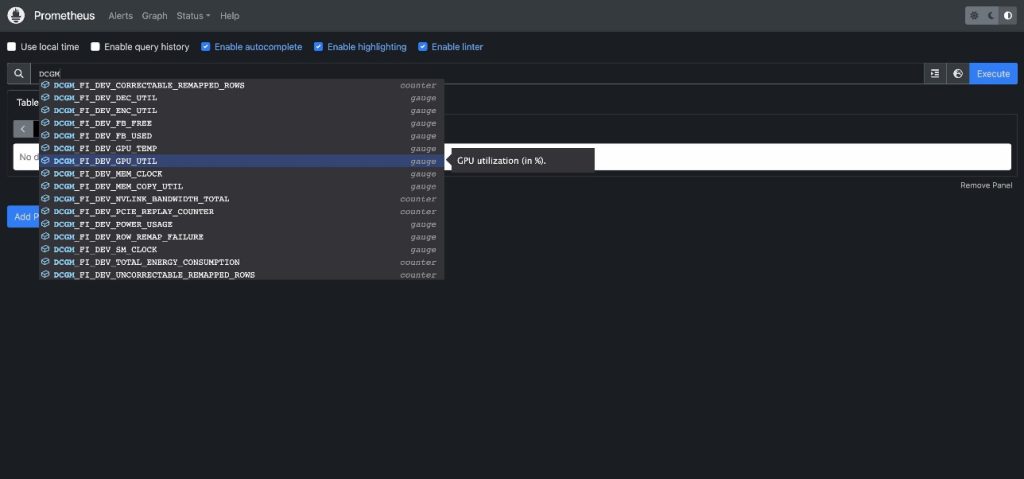
Task: Click the Prometheus brand title
Action: tap(65, 16)
